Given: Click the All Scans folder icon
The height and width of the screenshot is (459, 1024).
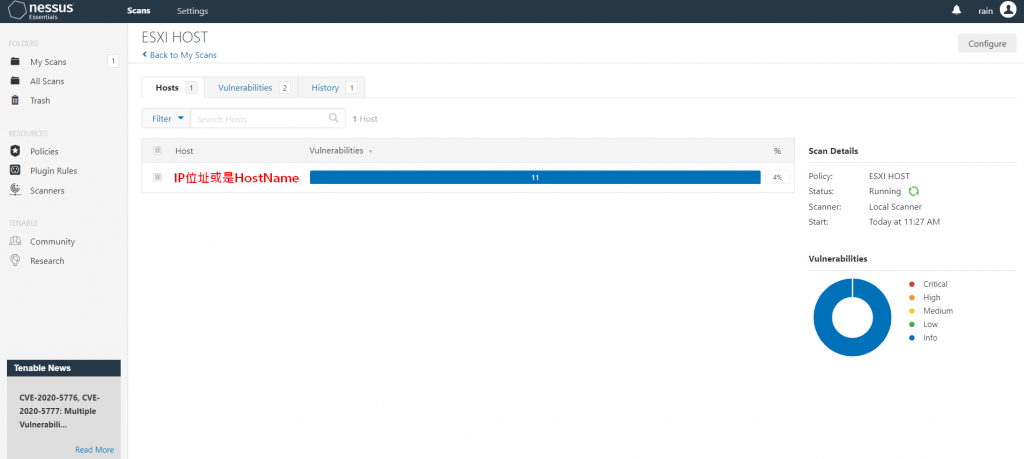Looking at the screenshot, I should click(x=15, y=81).
